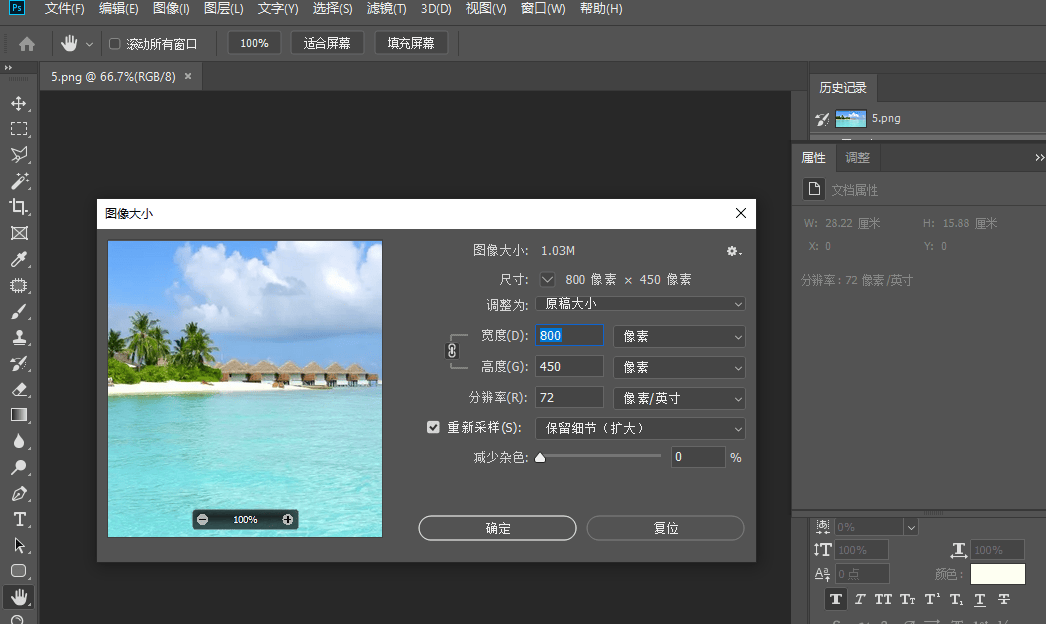Open the 宽度 unit dropdown
Image resolution: width=1046 pixels, height=624 pixels.
click(679, 337)
